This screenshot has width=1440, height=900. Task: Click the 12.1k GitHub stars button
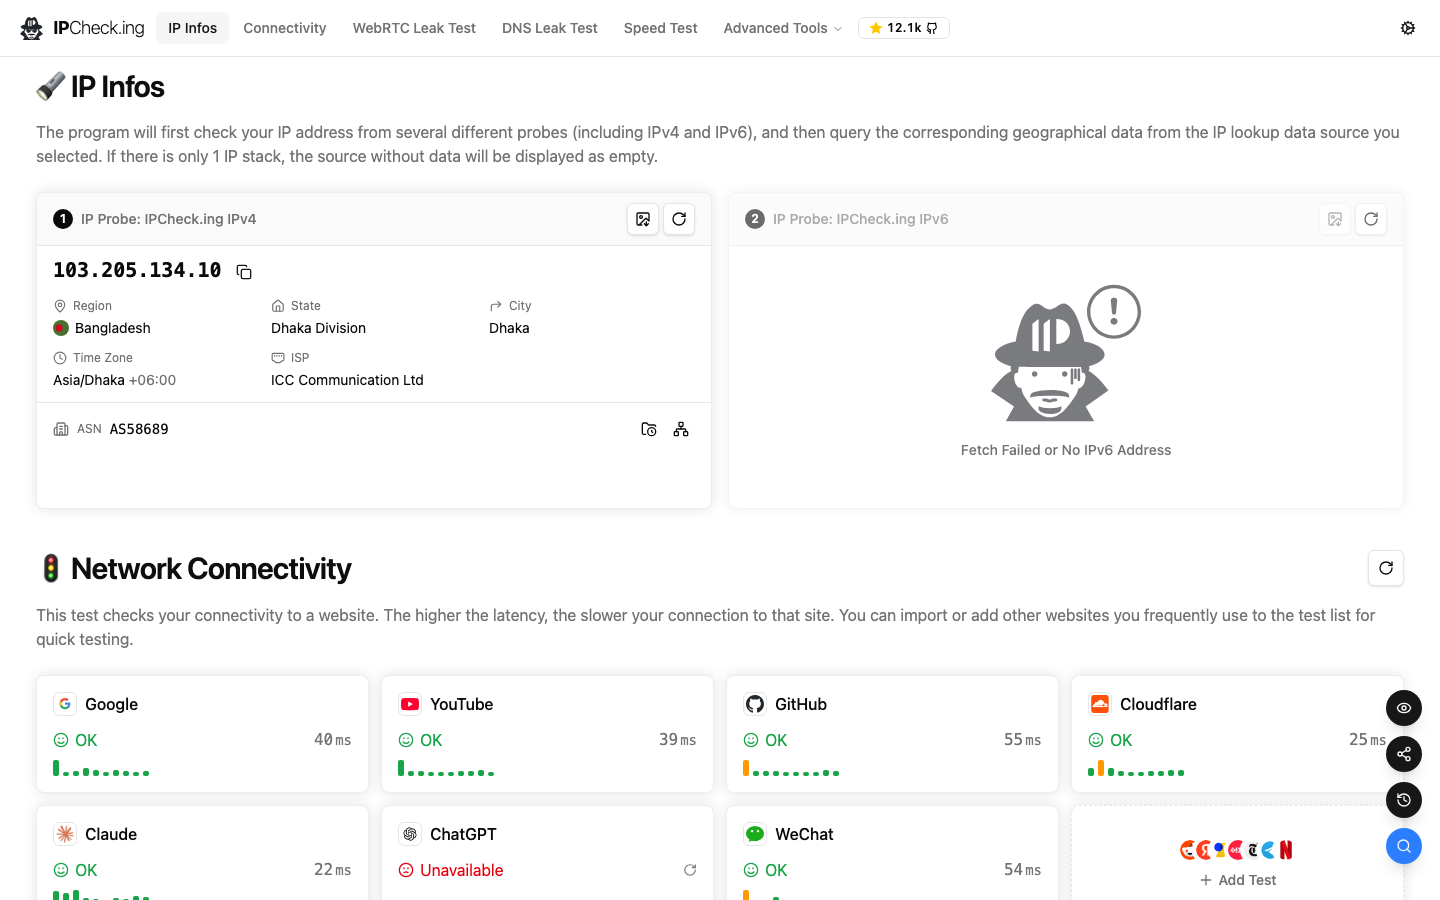pos(904,28)
